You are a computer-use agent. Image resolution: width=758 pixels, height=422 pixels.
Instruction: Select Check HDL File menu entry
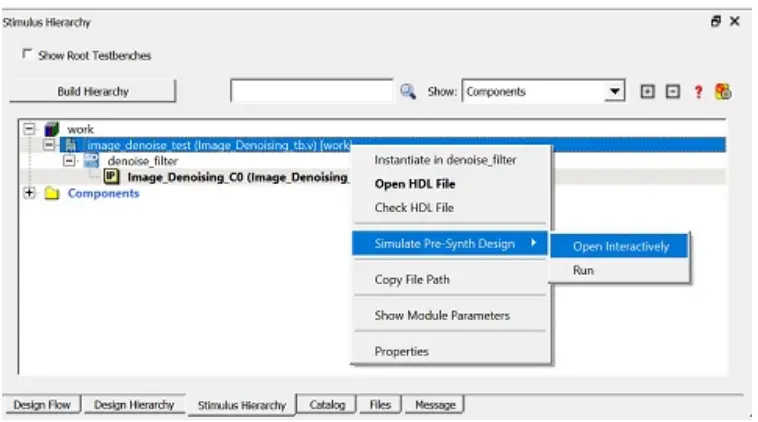click(x=413, y=208)
